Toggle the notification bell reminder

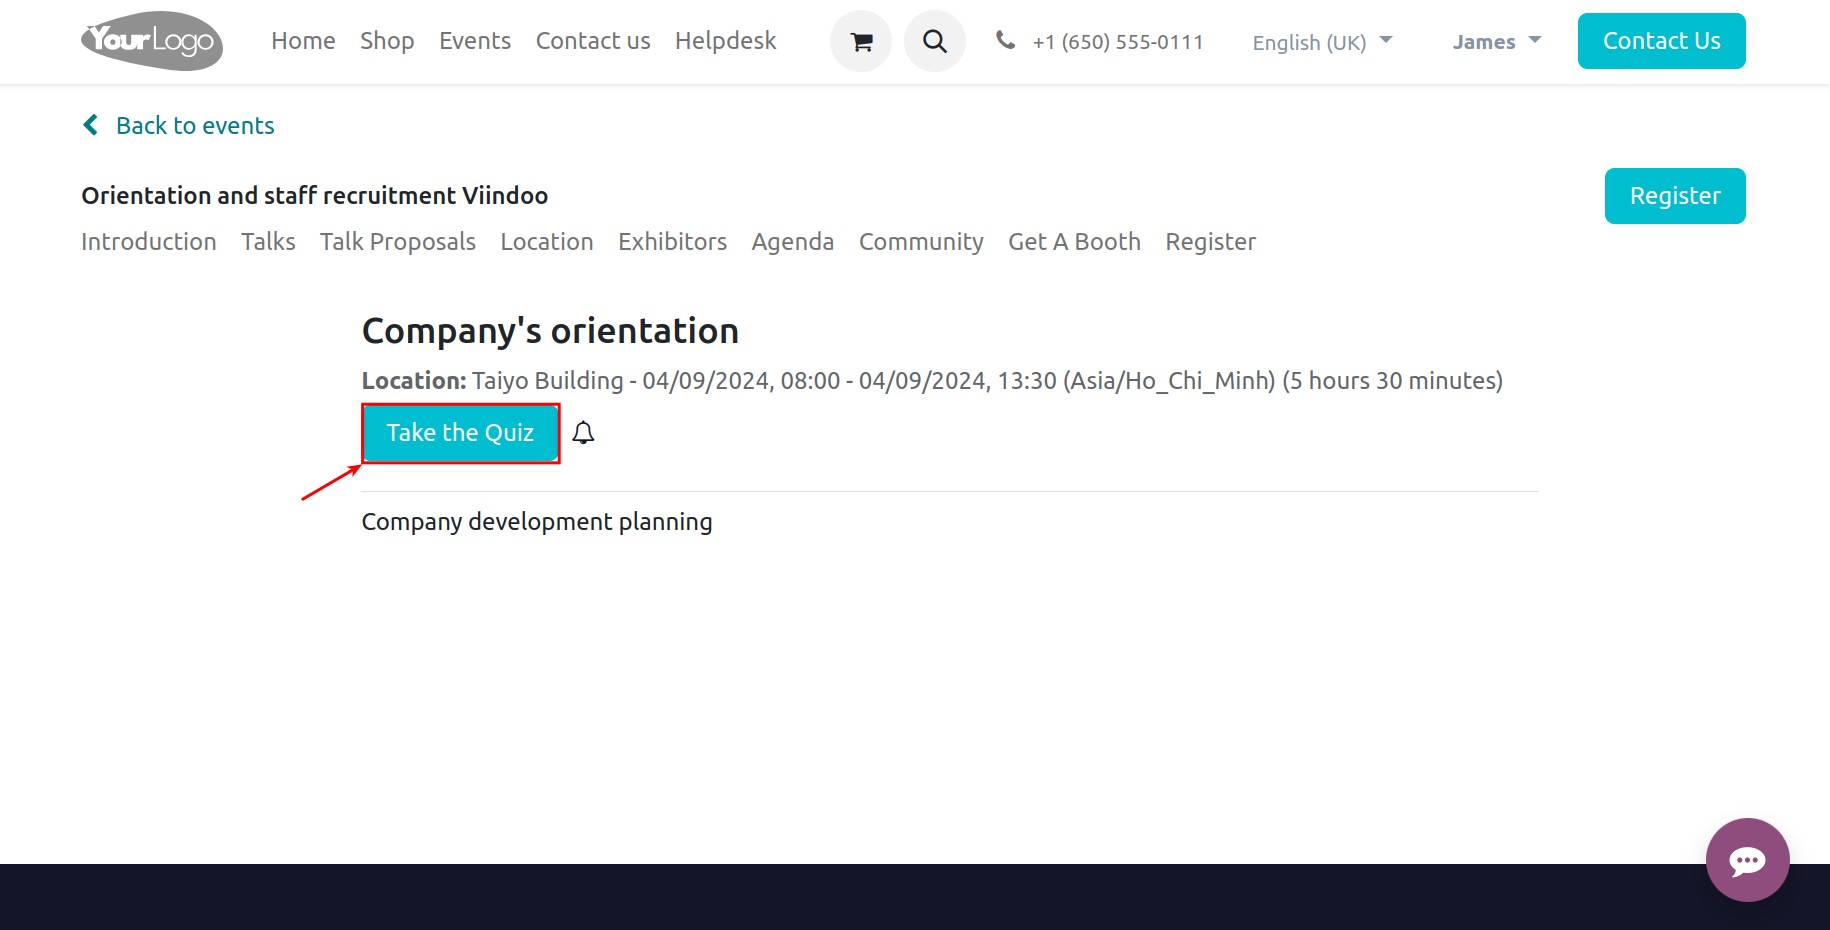(x=583, y=433)
